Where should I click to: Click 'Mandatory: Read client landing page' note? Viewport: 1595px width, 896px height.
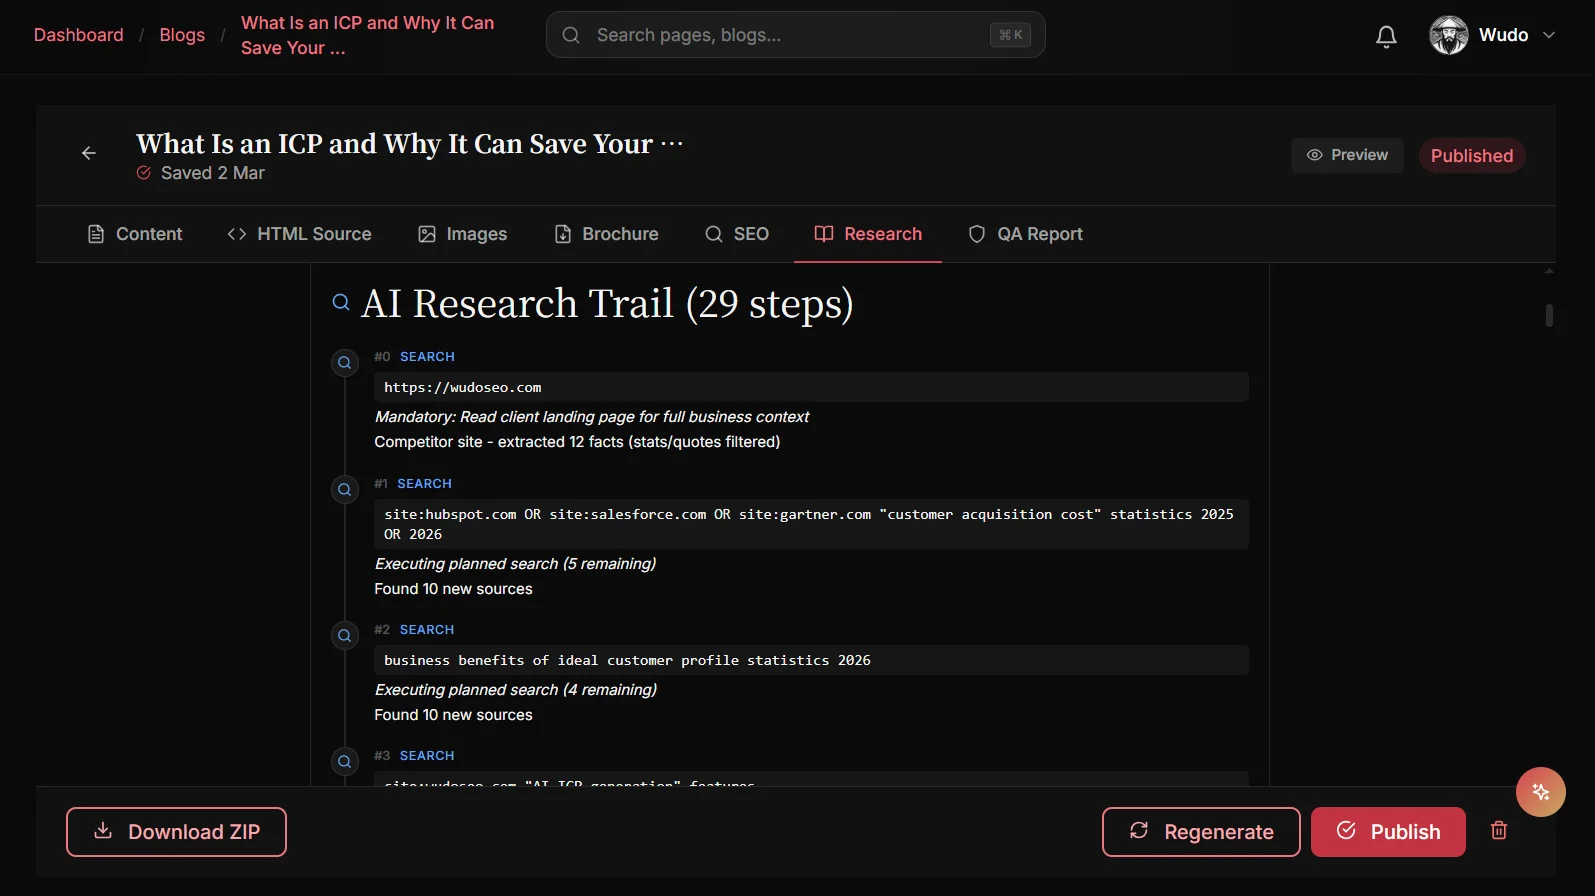(x=592, y=417)
